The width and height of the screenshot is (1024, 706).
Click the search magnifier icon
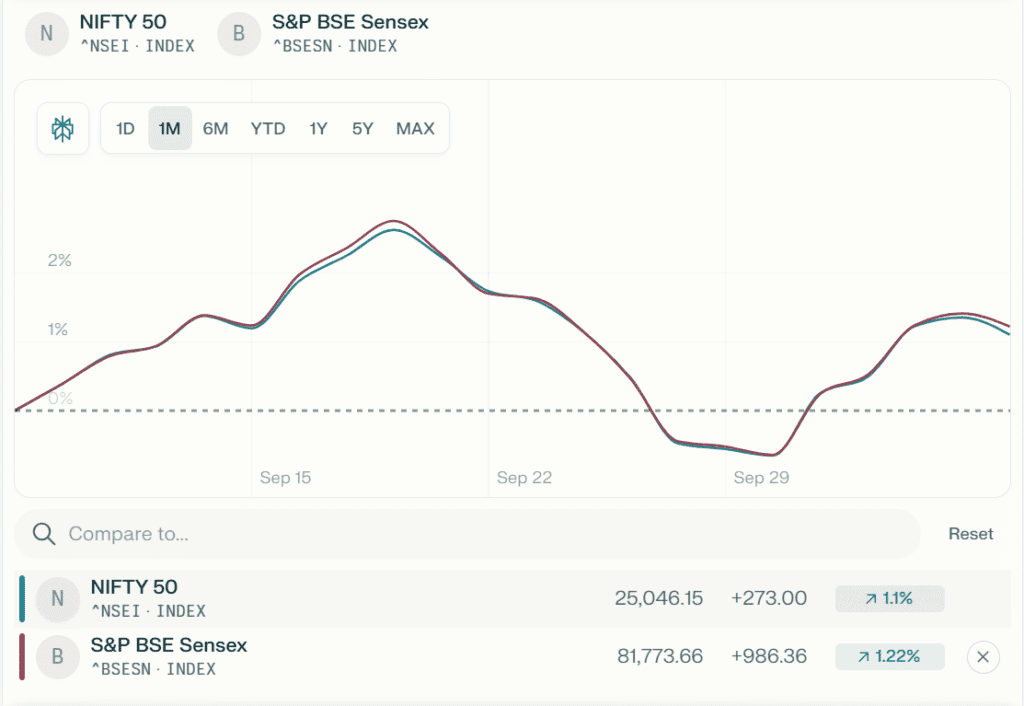click(43, 534)
